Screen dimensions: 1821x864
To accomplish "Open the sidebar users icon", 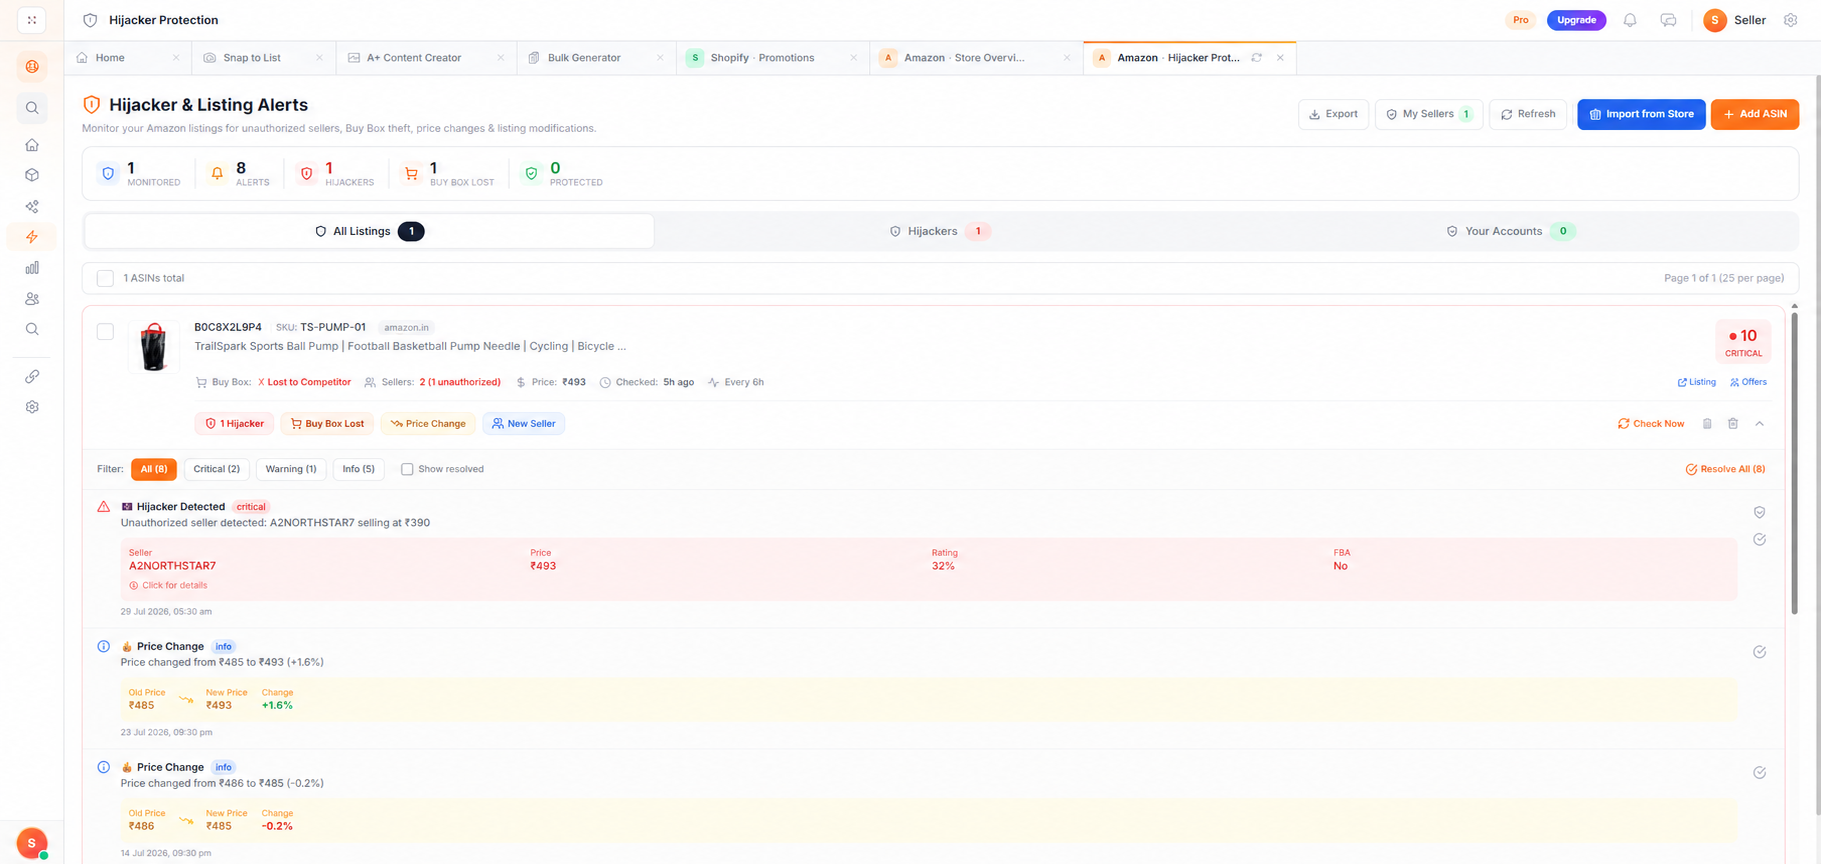I will click(x=32, y=299).
